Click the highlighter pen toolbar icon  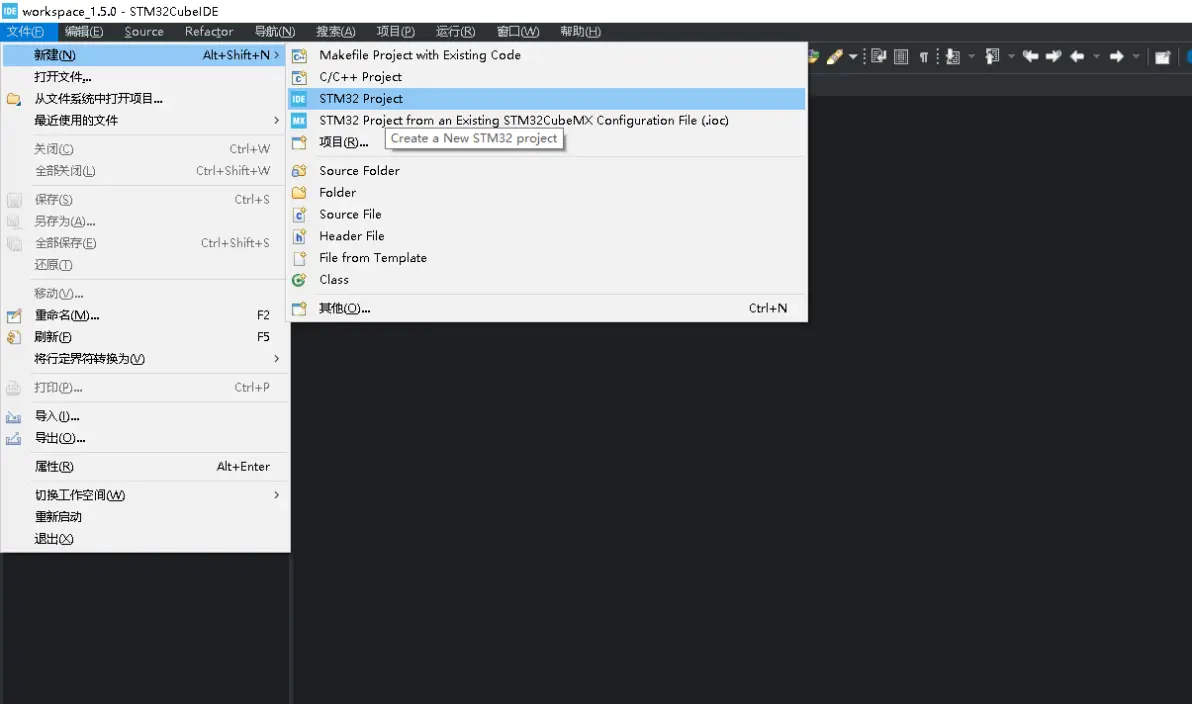tap(835, 56)
